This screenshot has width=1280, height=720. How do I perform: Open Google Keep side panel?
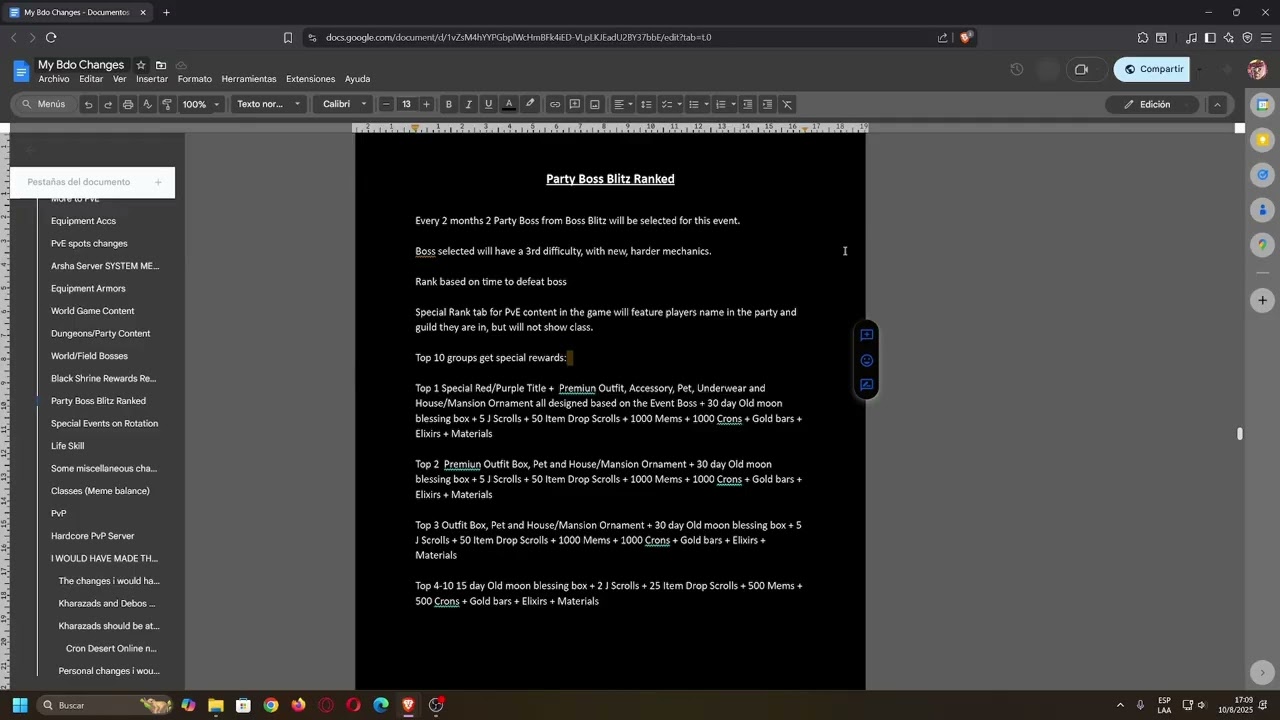click(x=1263, y=140)
